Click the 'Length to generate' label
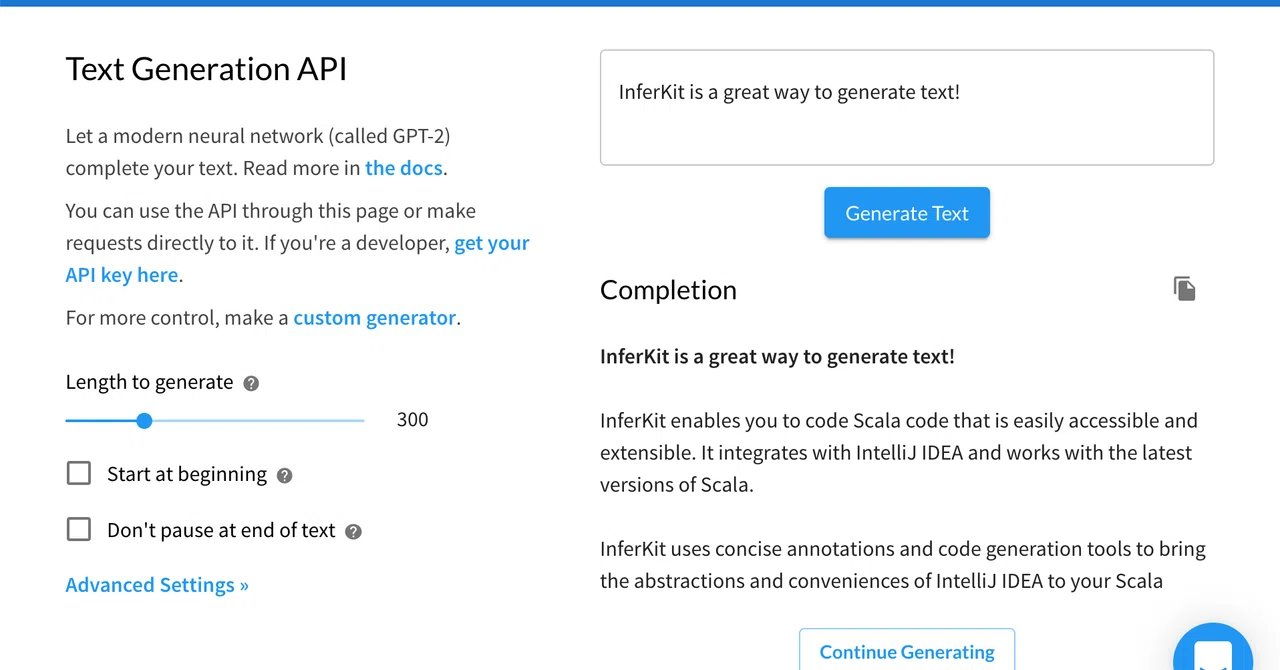Screen dimensions: 1280x670 pos(149,382)
